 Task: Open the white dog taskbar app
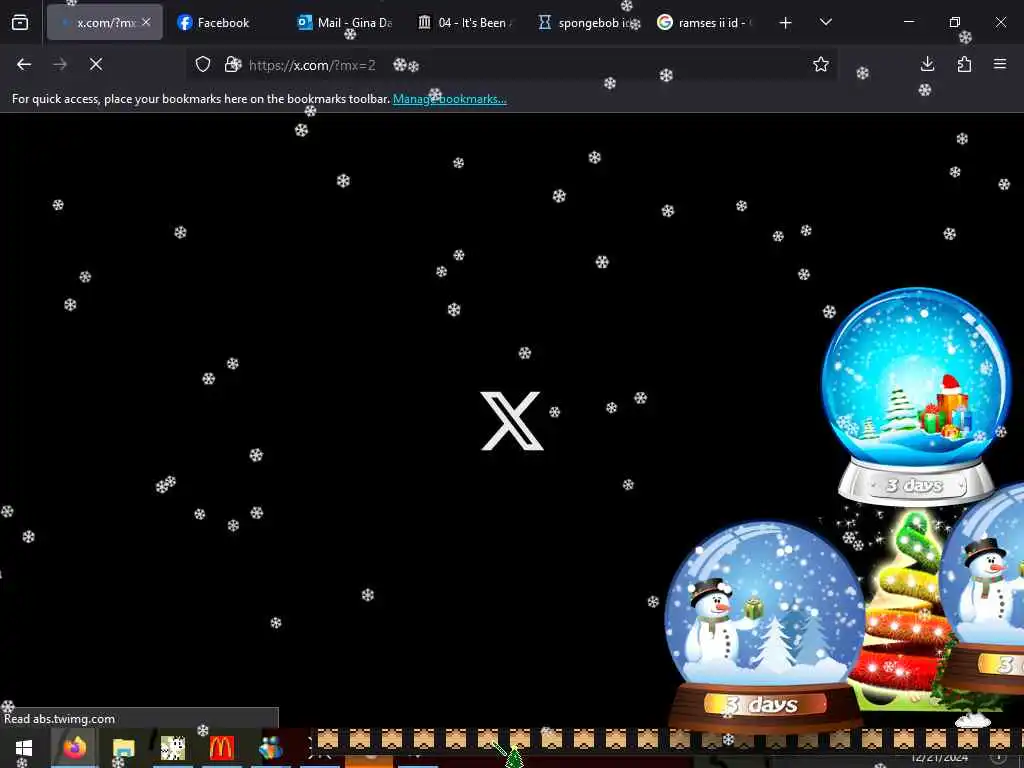click(x=172, y=748)
